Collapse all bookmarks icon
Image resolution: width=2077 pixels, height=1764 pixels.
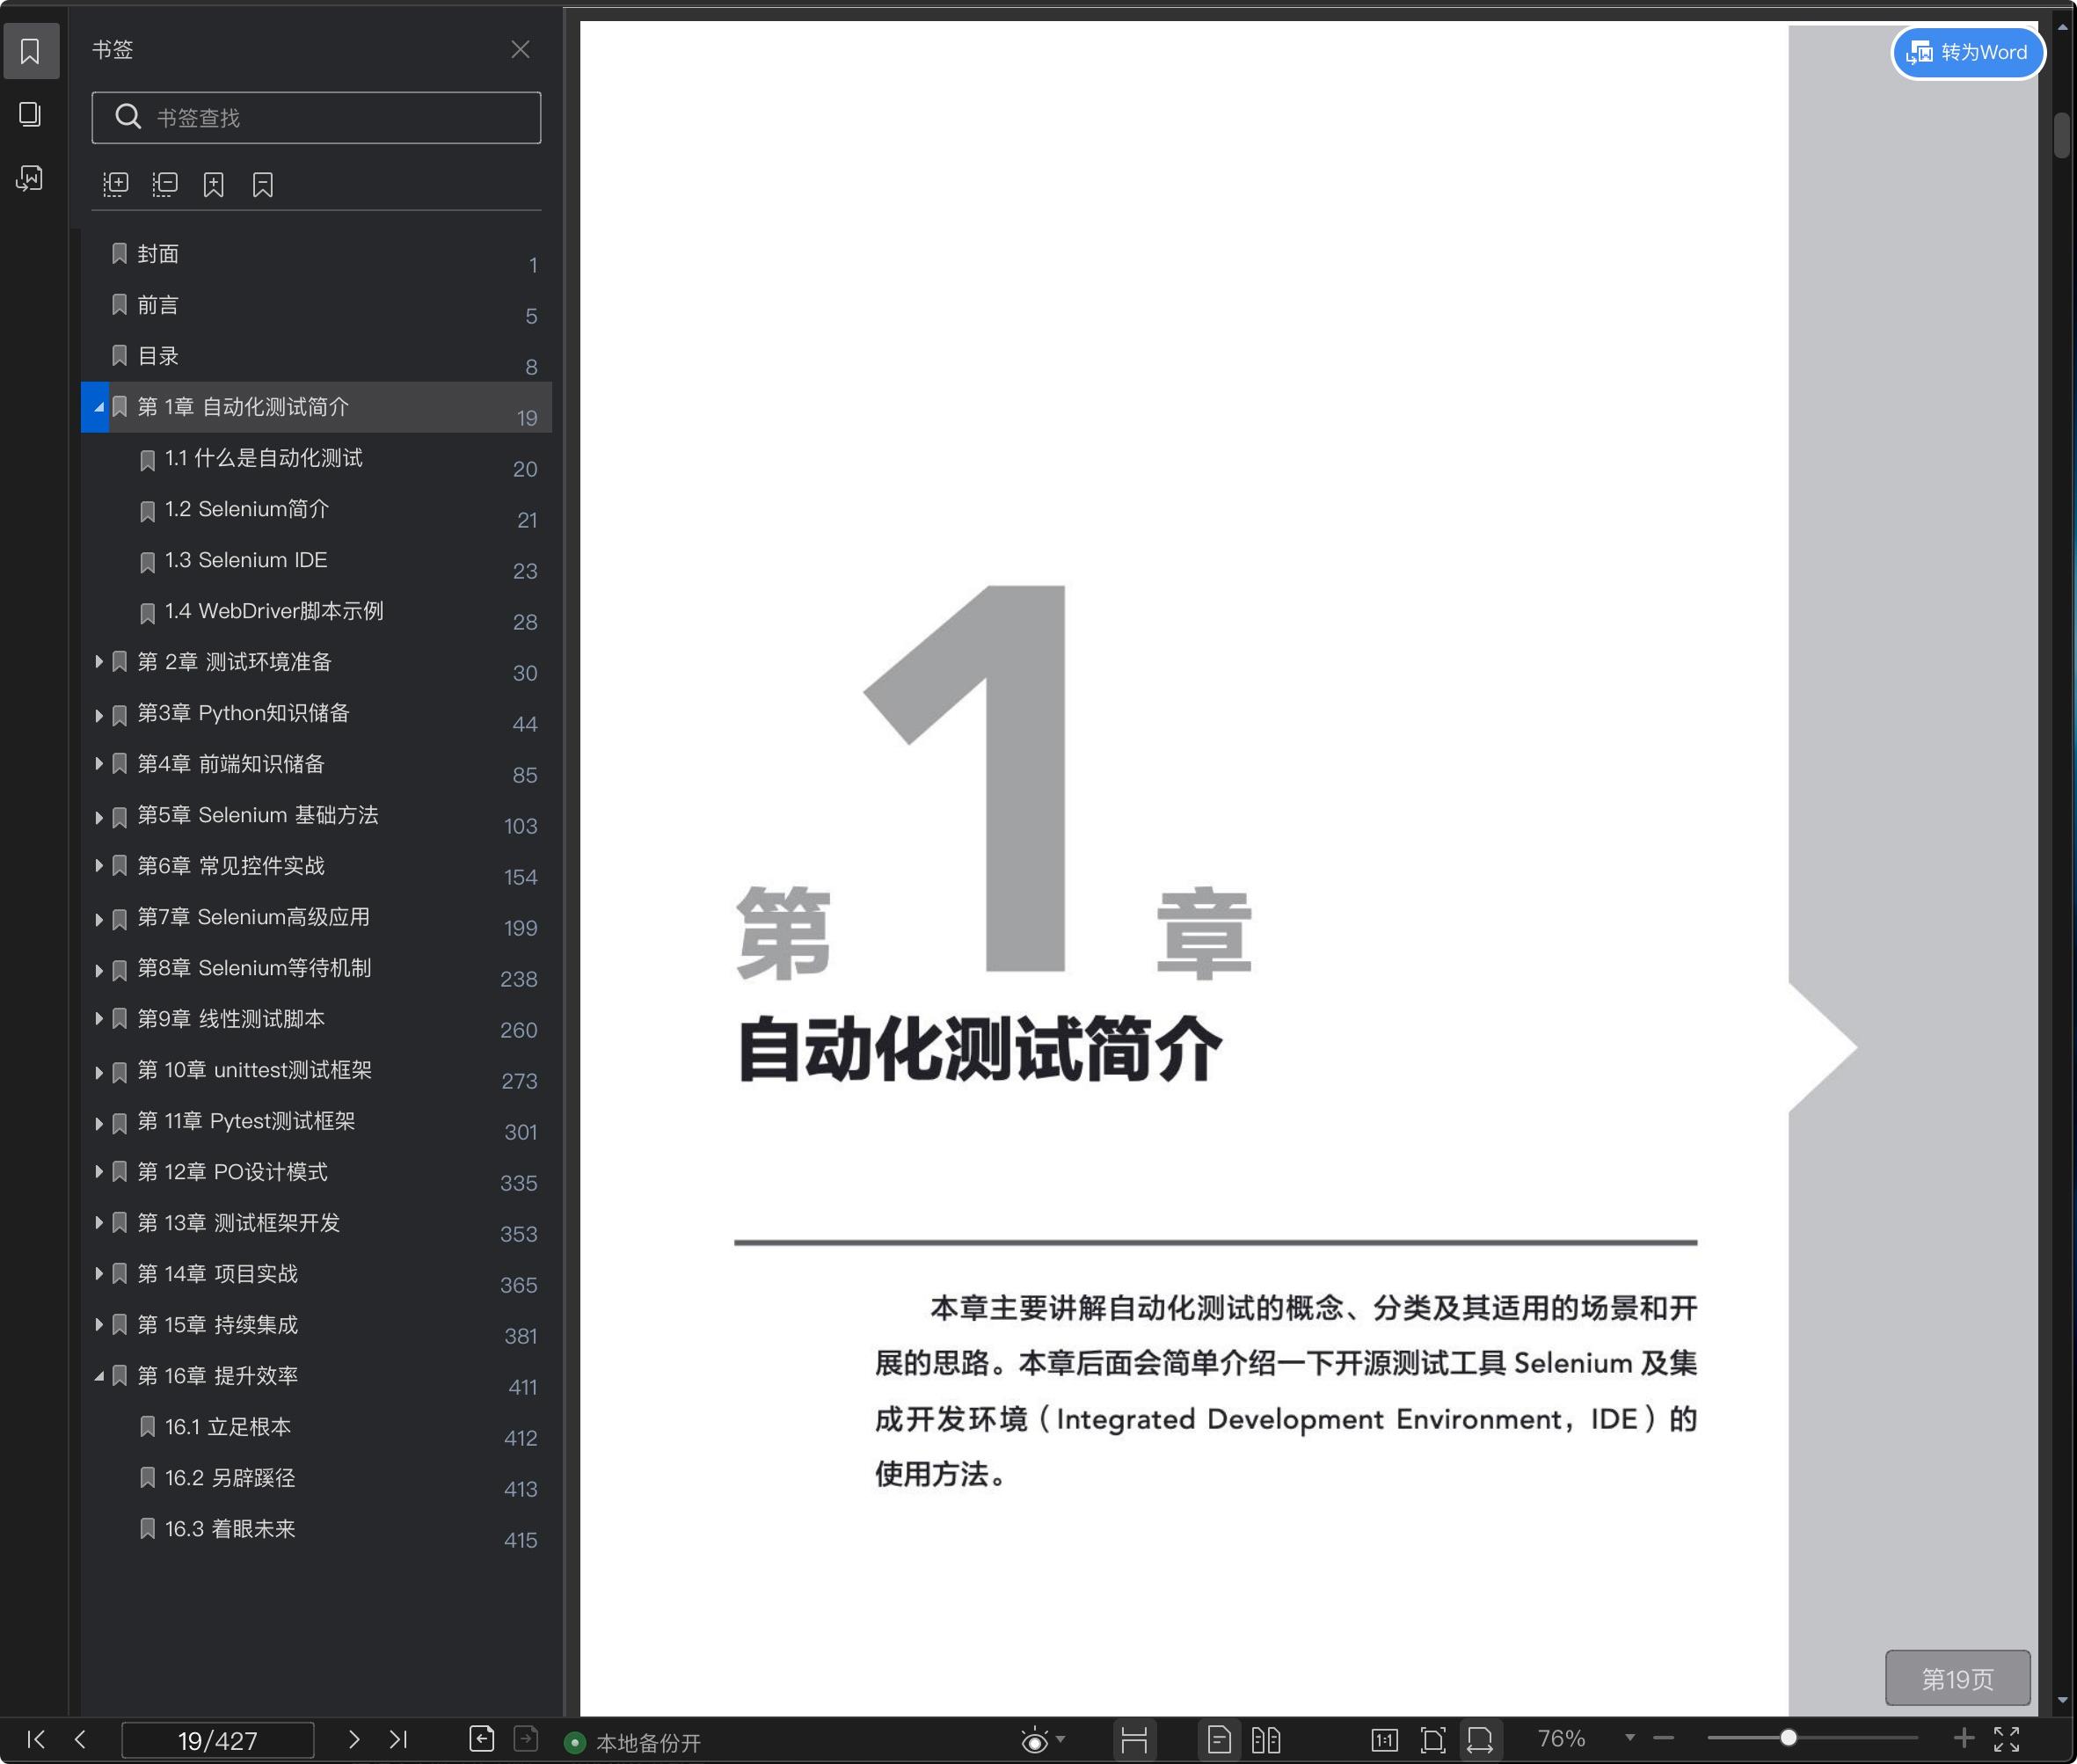[x=165, y=184]
